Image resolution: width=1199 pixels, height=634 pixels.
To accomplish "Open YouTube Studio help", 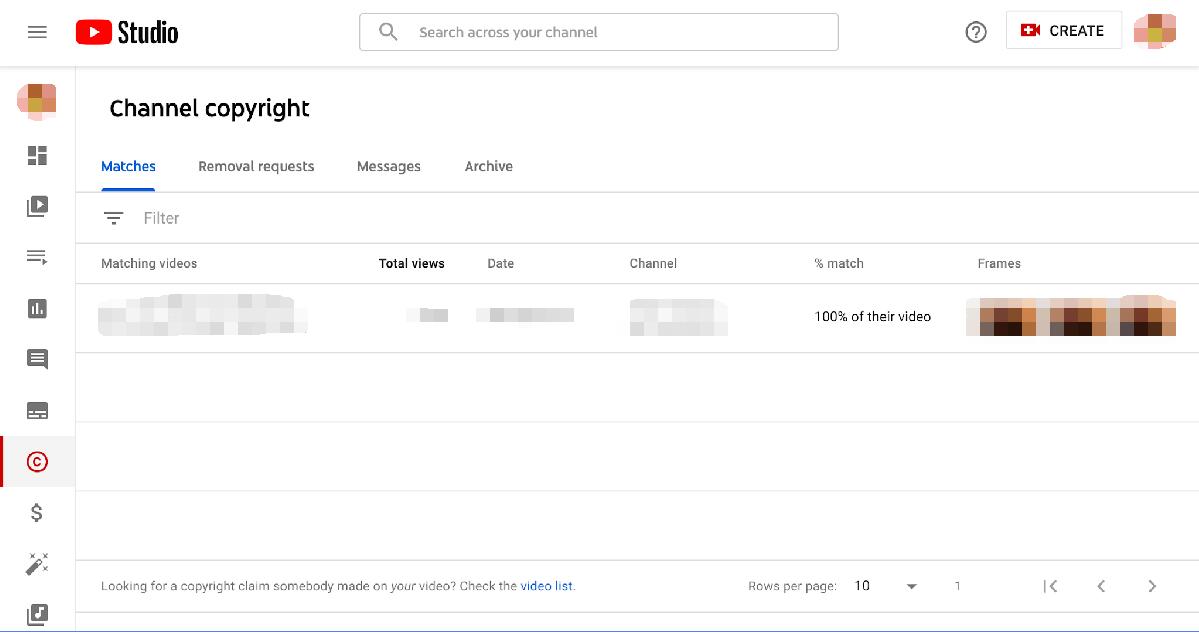I will point(975,32).
